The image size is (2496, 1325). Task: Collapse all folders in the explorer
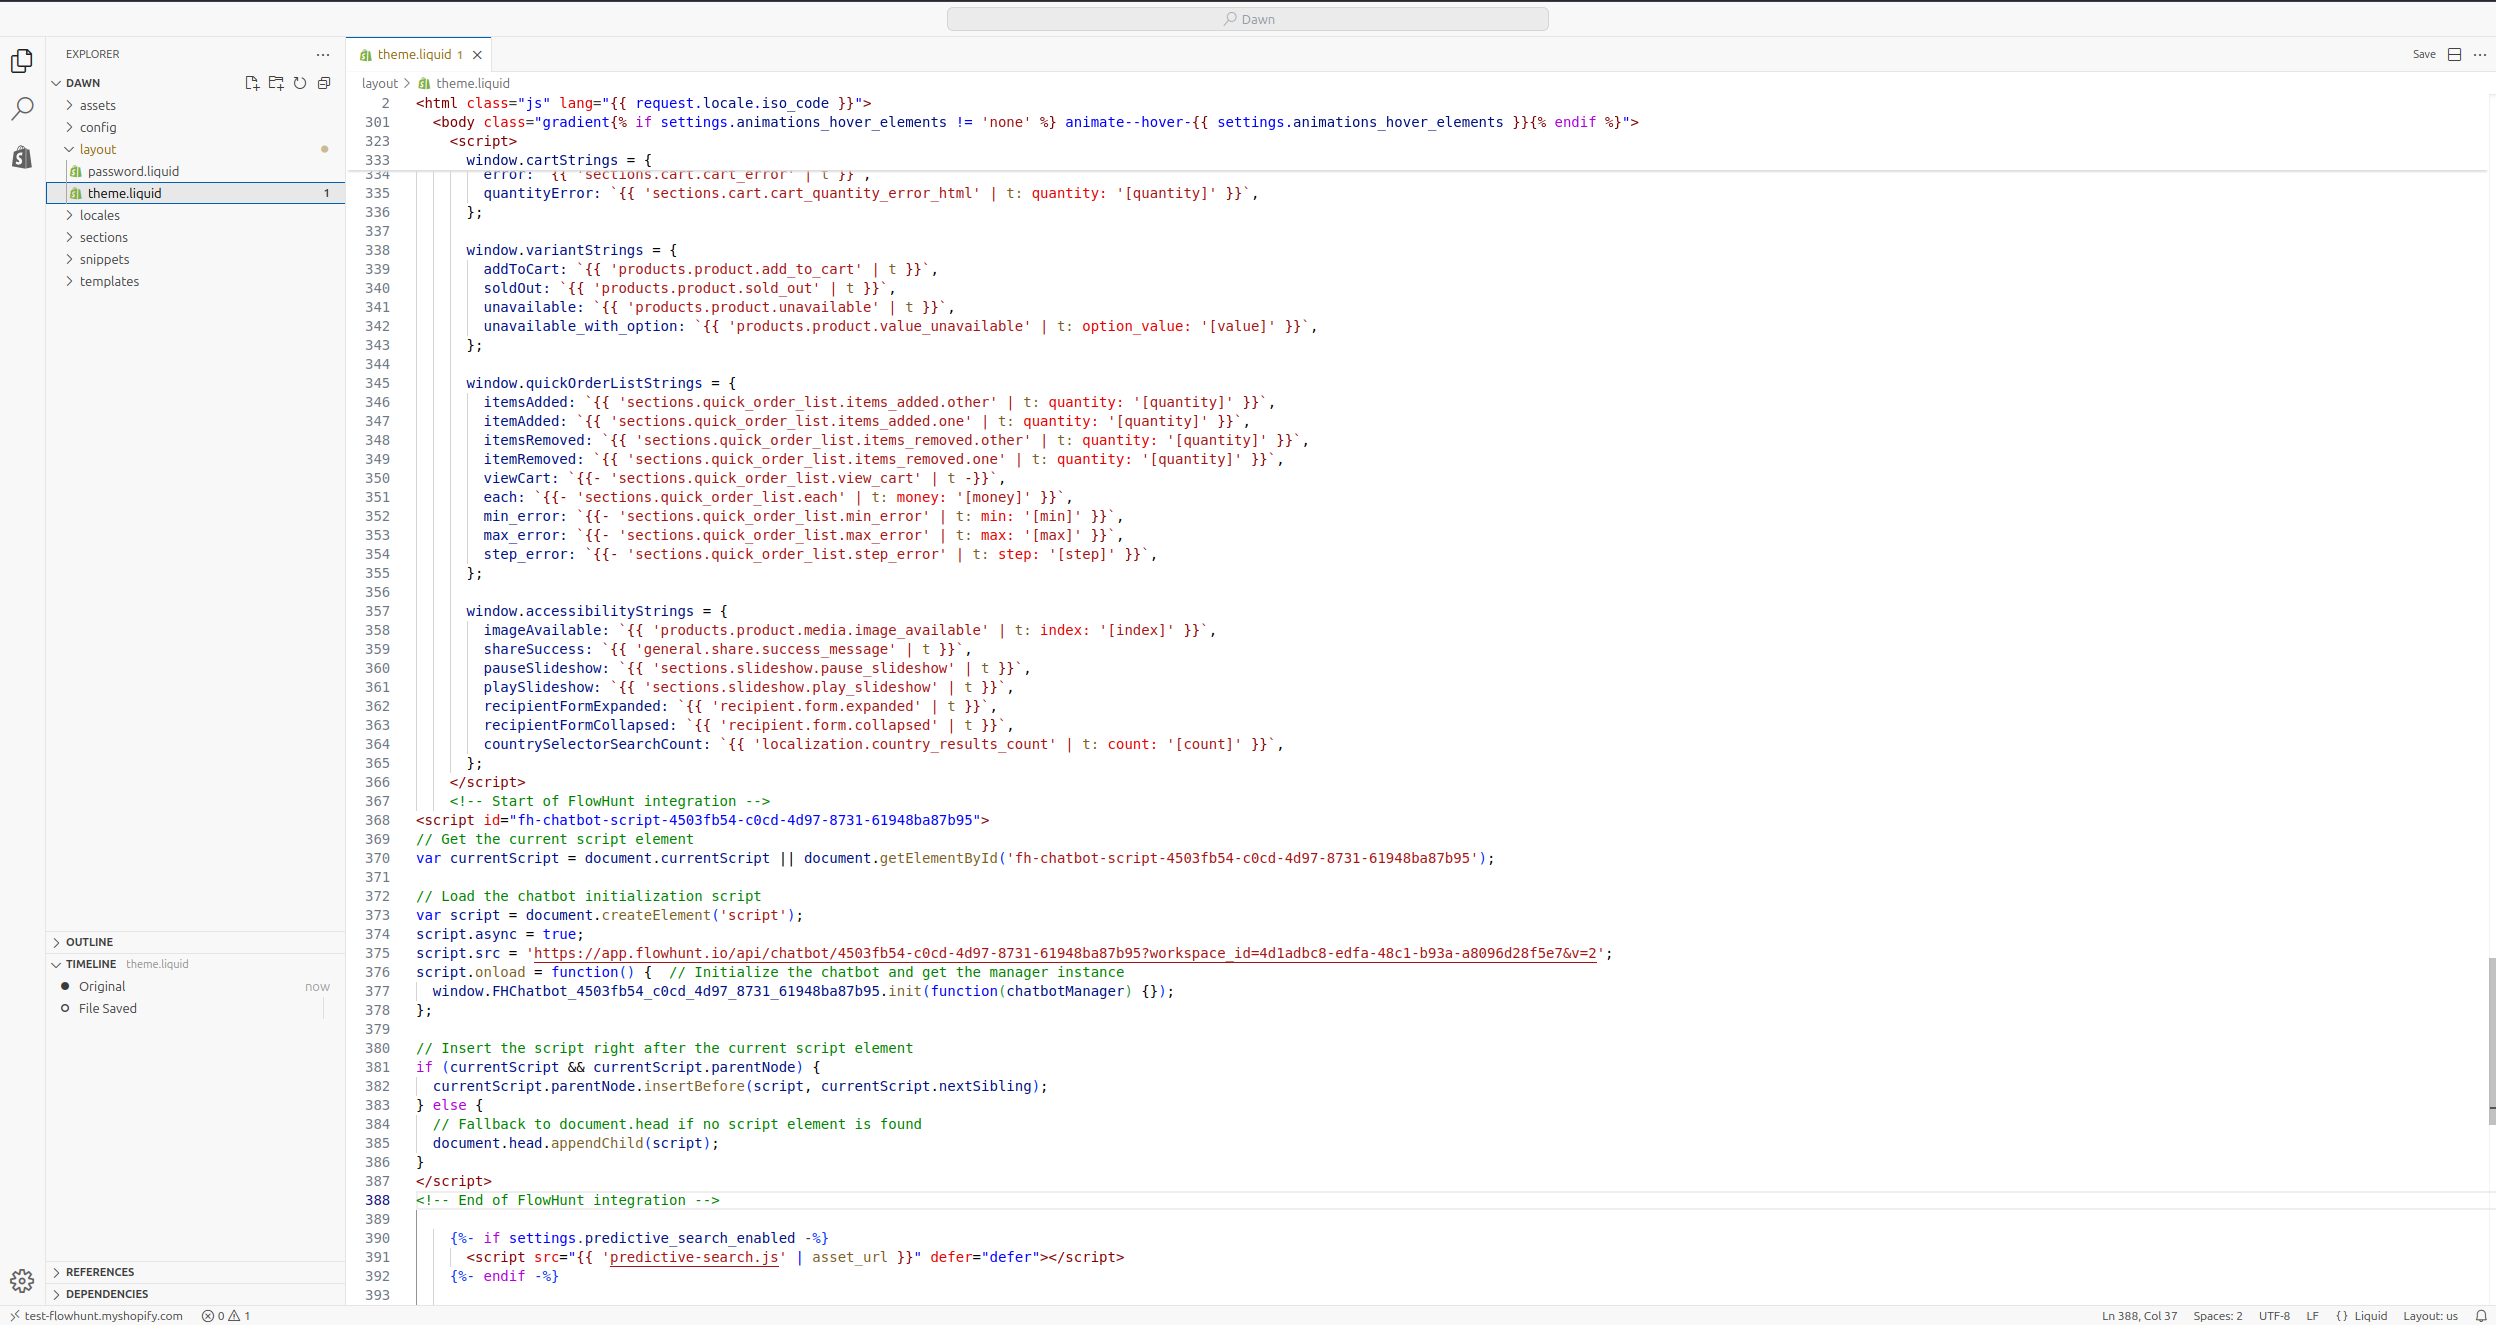pyautogui.click(x=324, y=84)
